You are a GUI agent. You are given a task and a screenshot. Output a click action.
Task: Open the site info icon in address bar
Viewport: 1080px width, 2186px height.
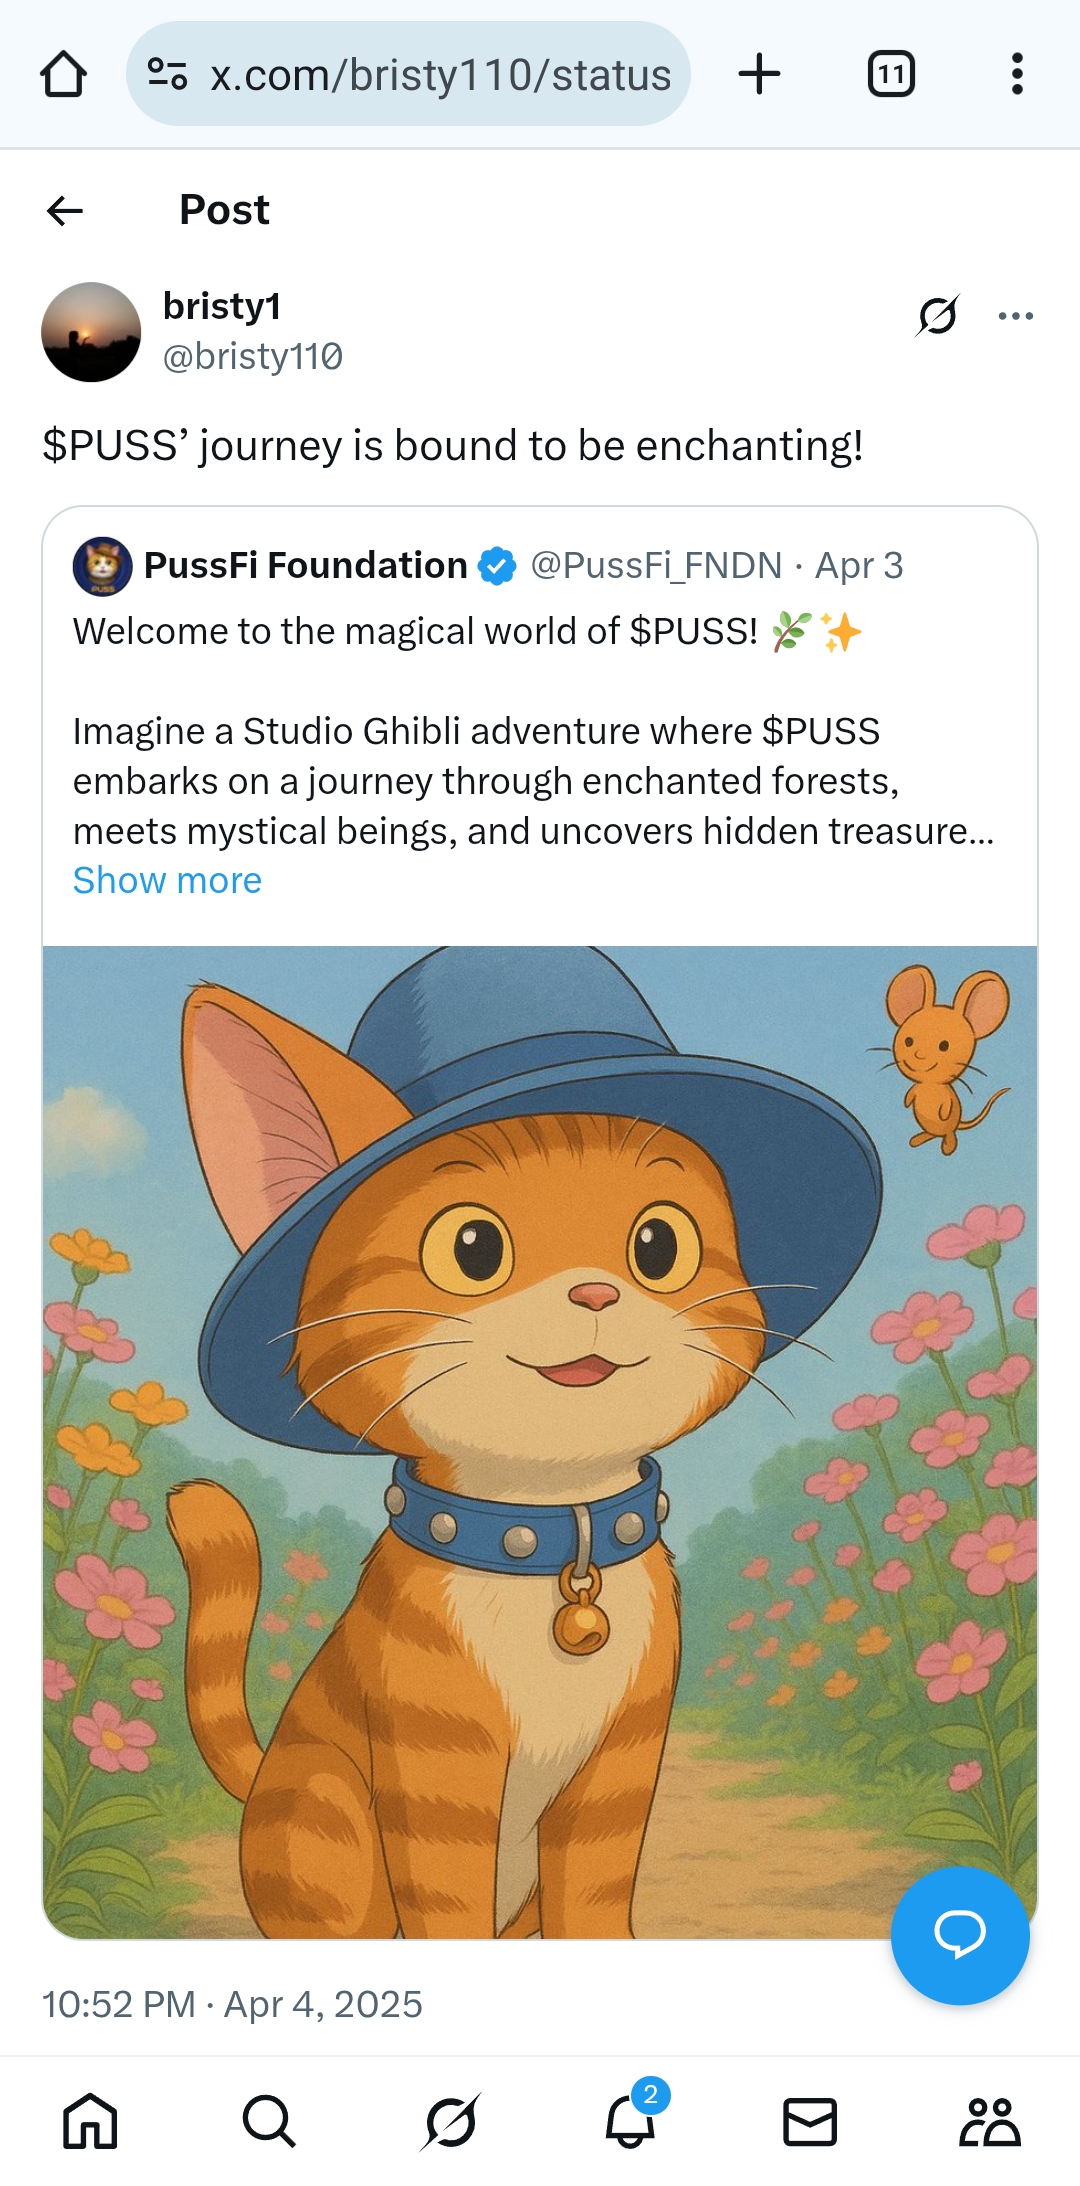167,74
